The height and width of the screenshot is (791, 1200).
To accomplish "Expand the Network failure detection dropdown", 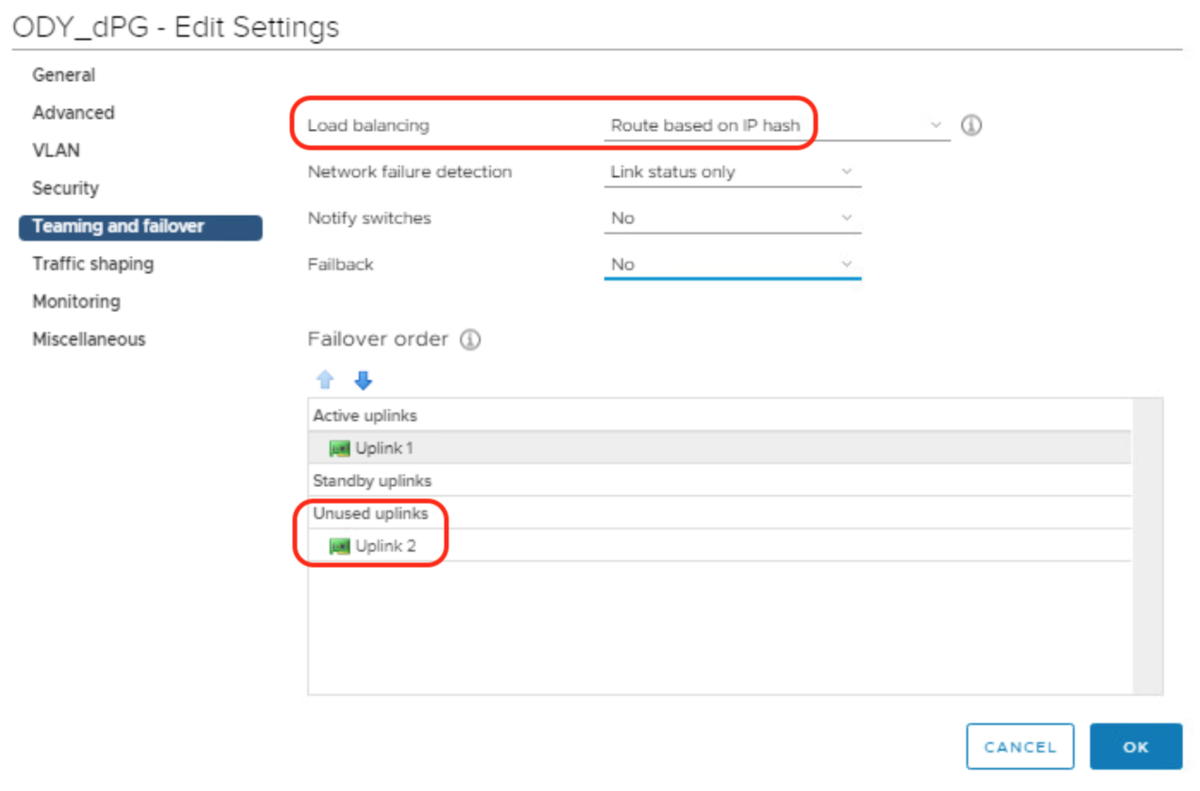I will click(x=732, y=172).
